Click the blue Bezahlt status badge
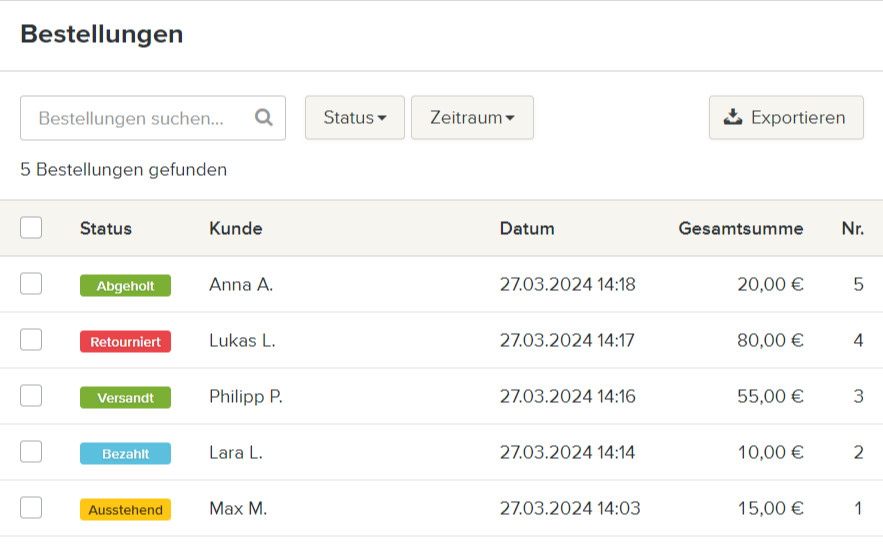 125,454
